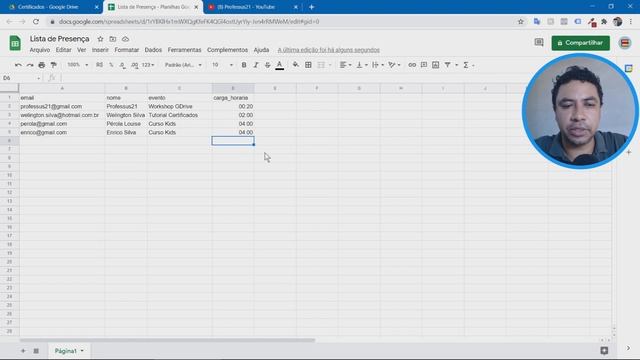Screen dimensions: 640x360
Task: Insert chart from toolbar
Action: [x=436, y=65]
